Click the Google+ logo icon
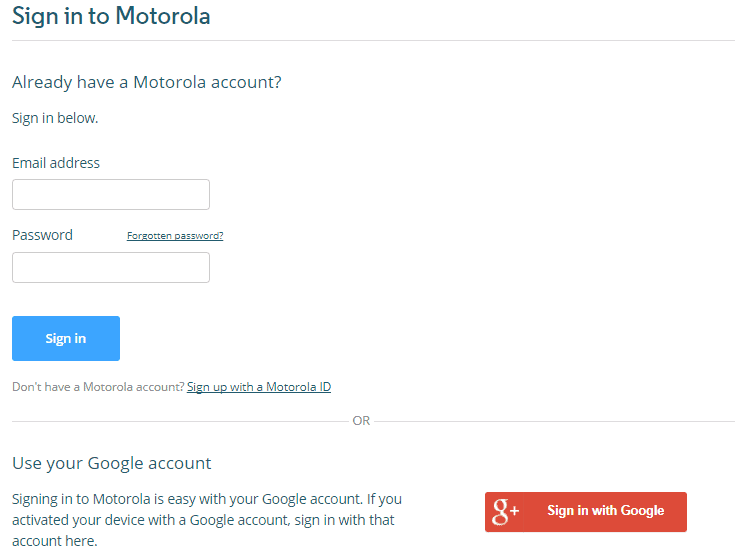Image resolution: width=739 pixels, height=559 pixels. tap(505, 512)
